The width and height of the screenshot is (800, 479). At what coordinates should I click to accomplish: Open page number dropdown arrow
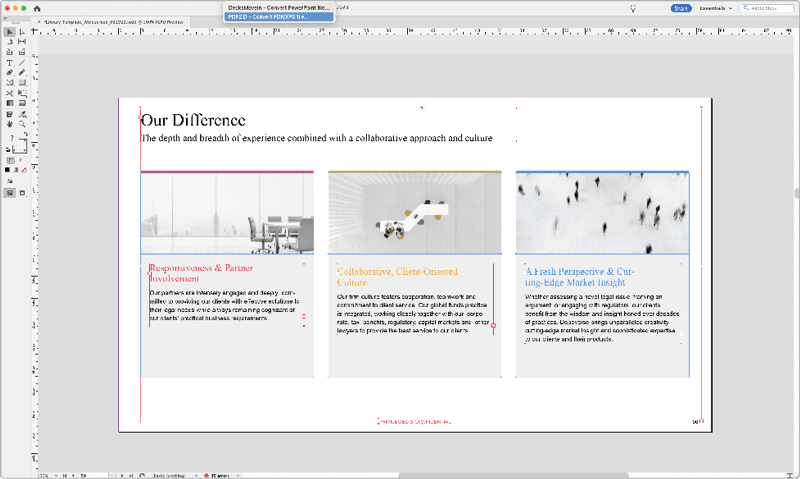click(112, 475)
